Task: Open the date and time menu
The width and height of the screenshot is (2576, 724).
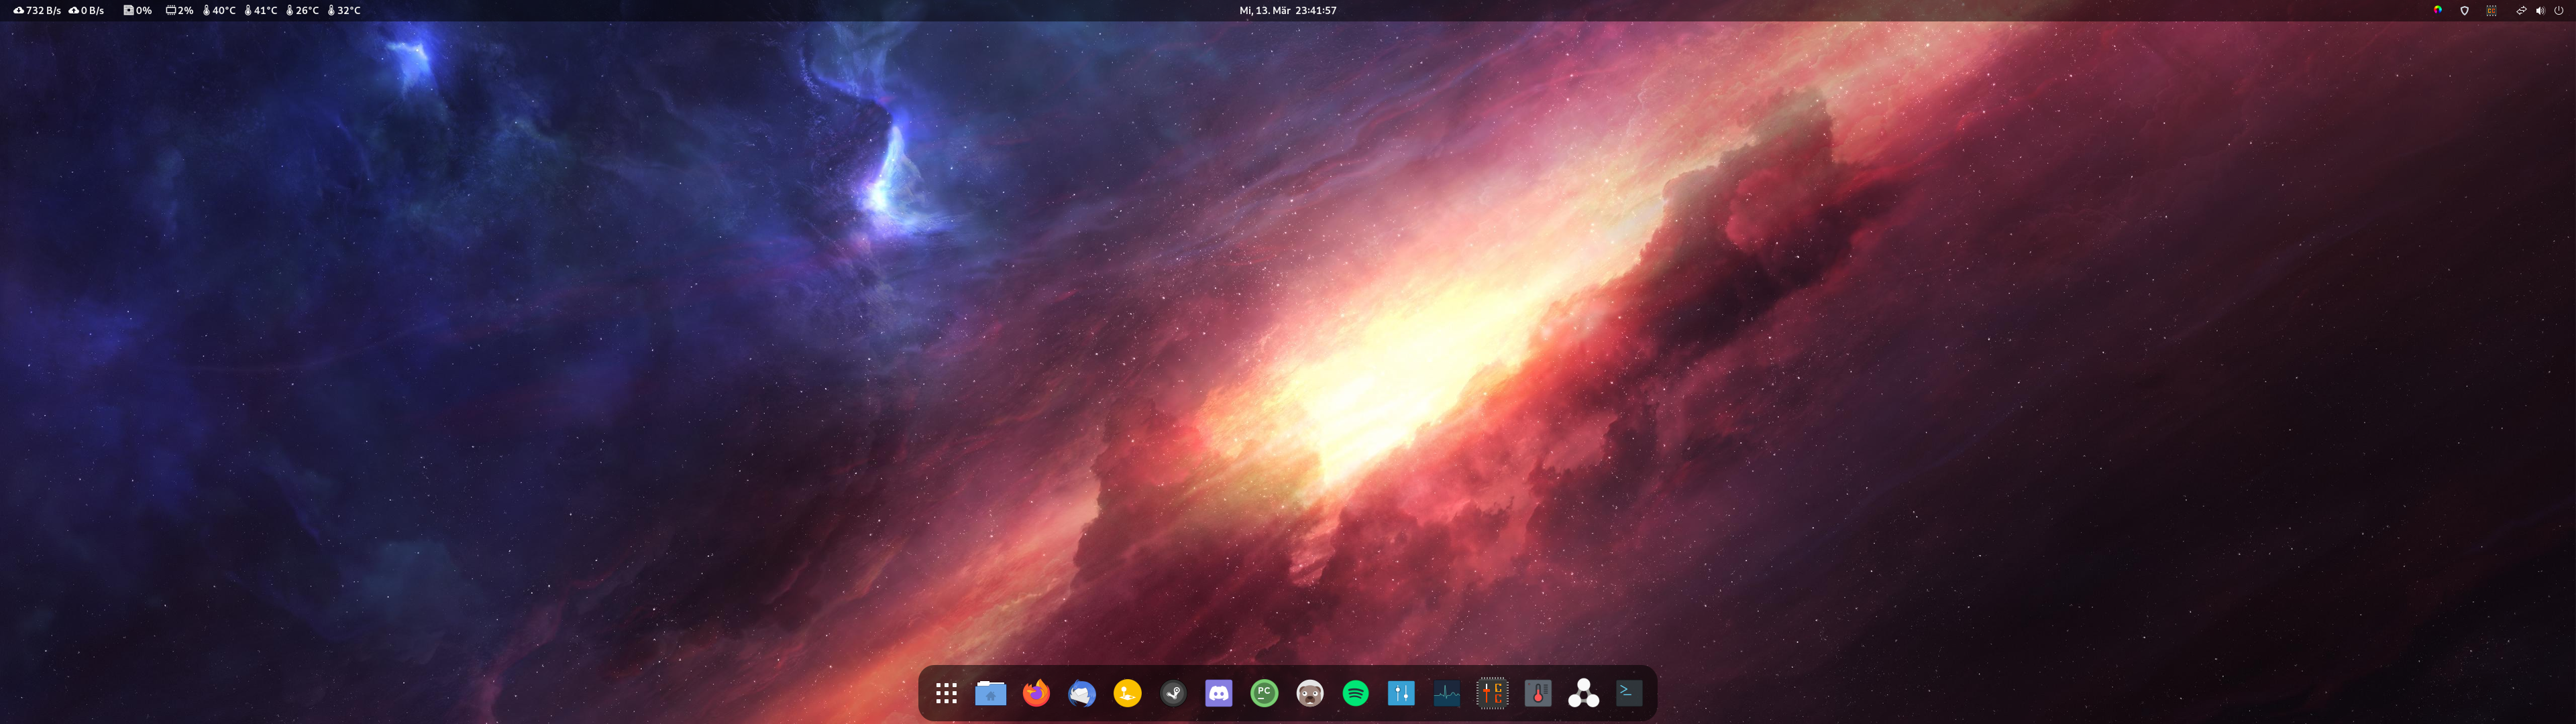Action: (1287, 10)
